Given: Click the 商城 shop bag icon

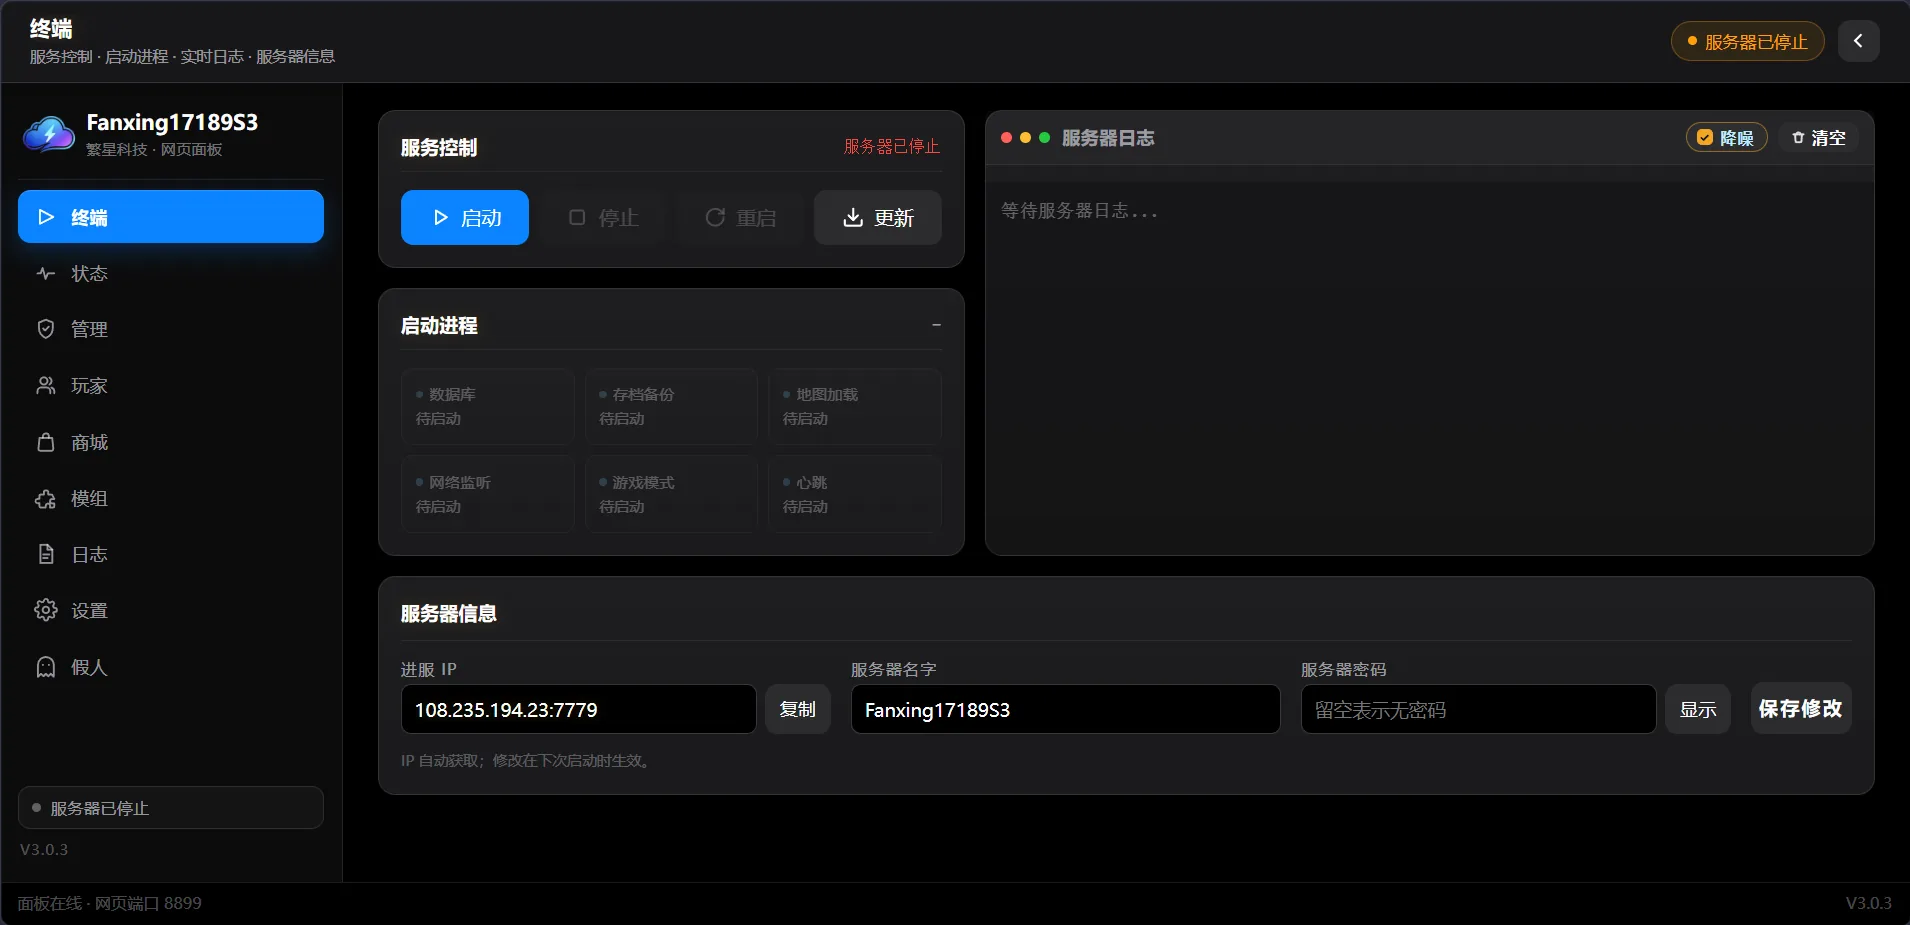Looking at the screenshot, I should click(46, 442).
